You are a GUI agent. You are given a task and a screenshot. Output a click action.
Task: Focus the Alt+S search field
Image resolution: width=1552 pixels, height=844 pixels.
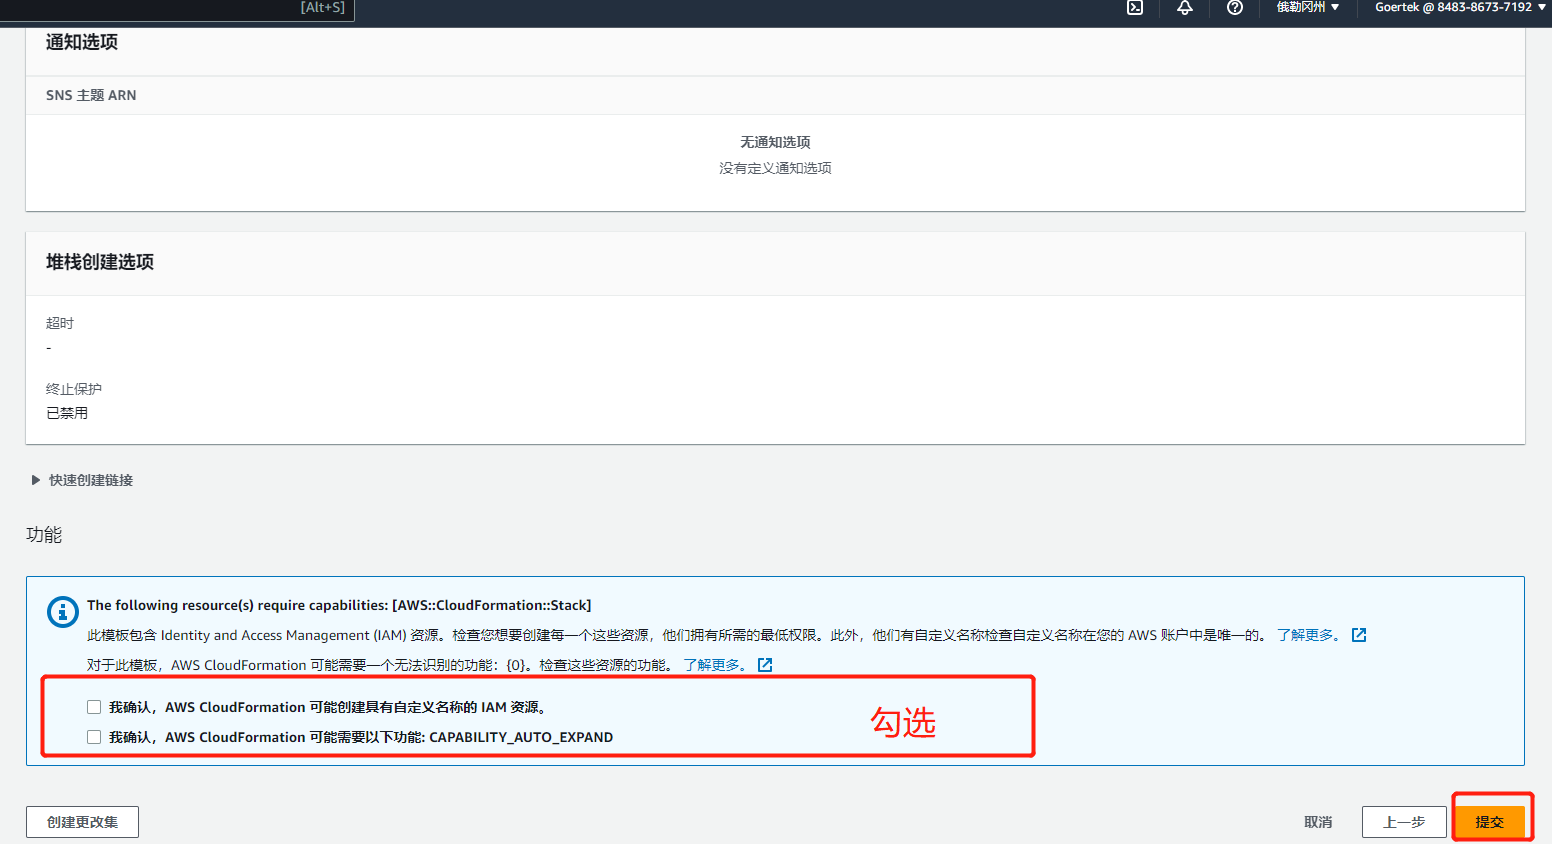click(x=200, y=8)
